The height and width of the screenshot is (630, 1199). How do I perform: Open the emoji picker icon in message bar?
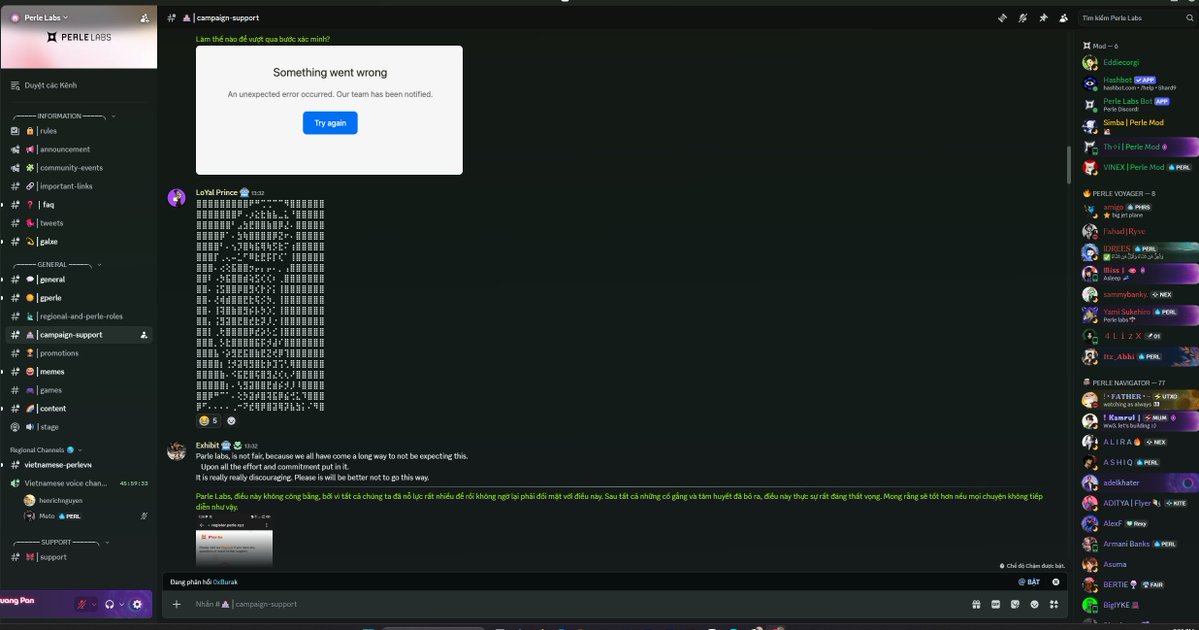[1035, 604]
